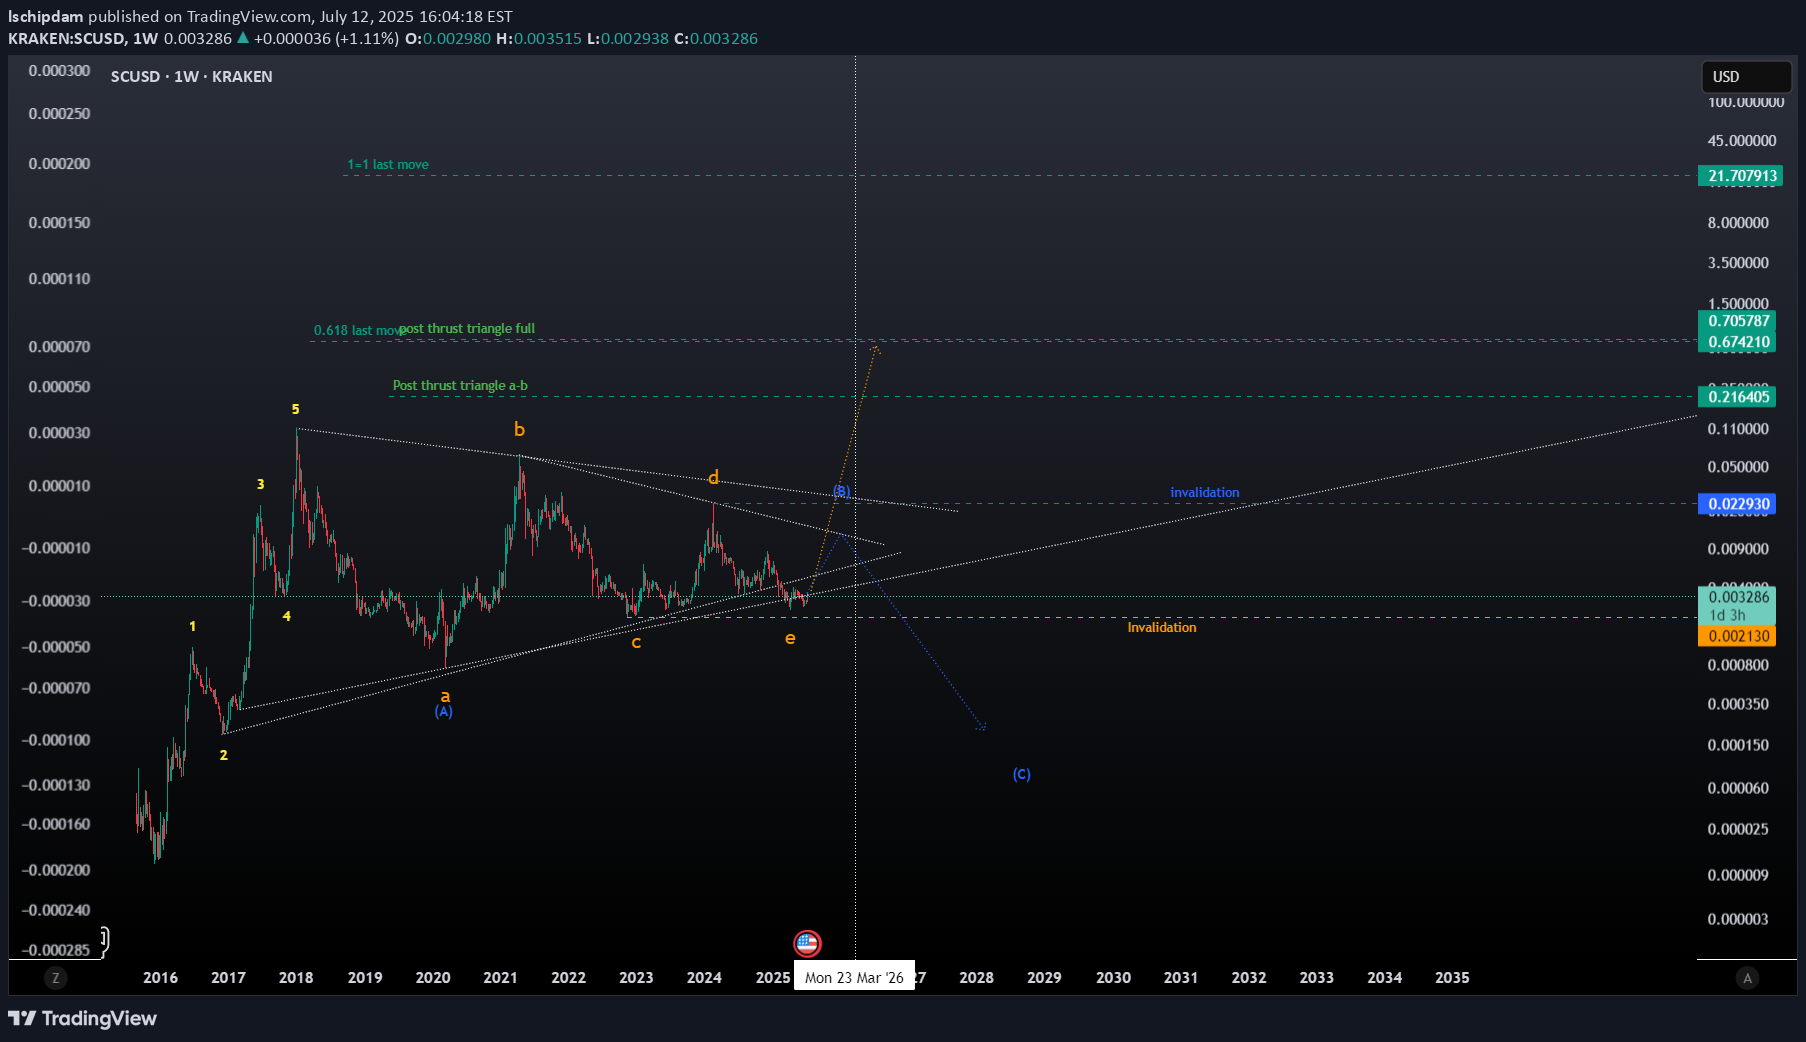Click the TradingView logo
This screenshot has width=1806, height=1042.
[x=83, y=1018]
